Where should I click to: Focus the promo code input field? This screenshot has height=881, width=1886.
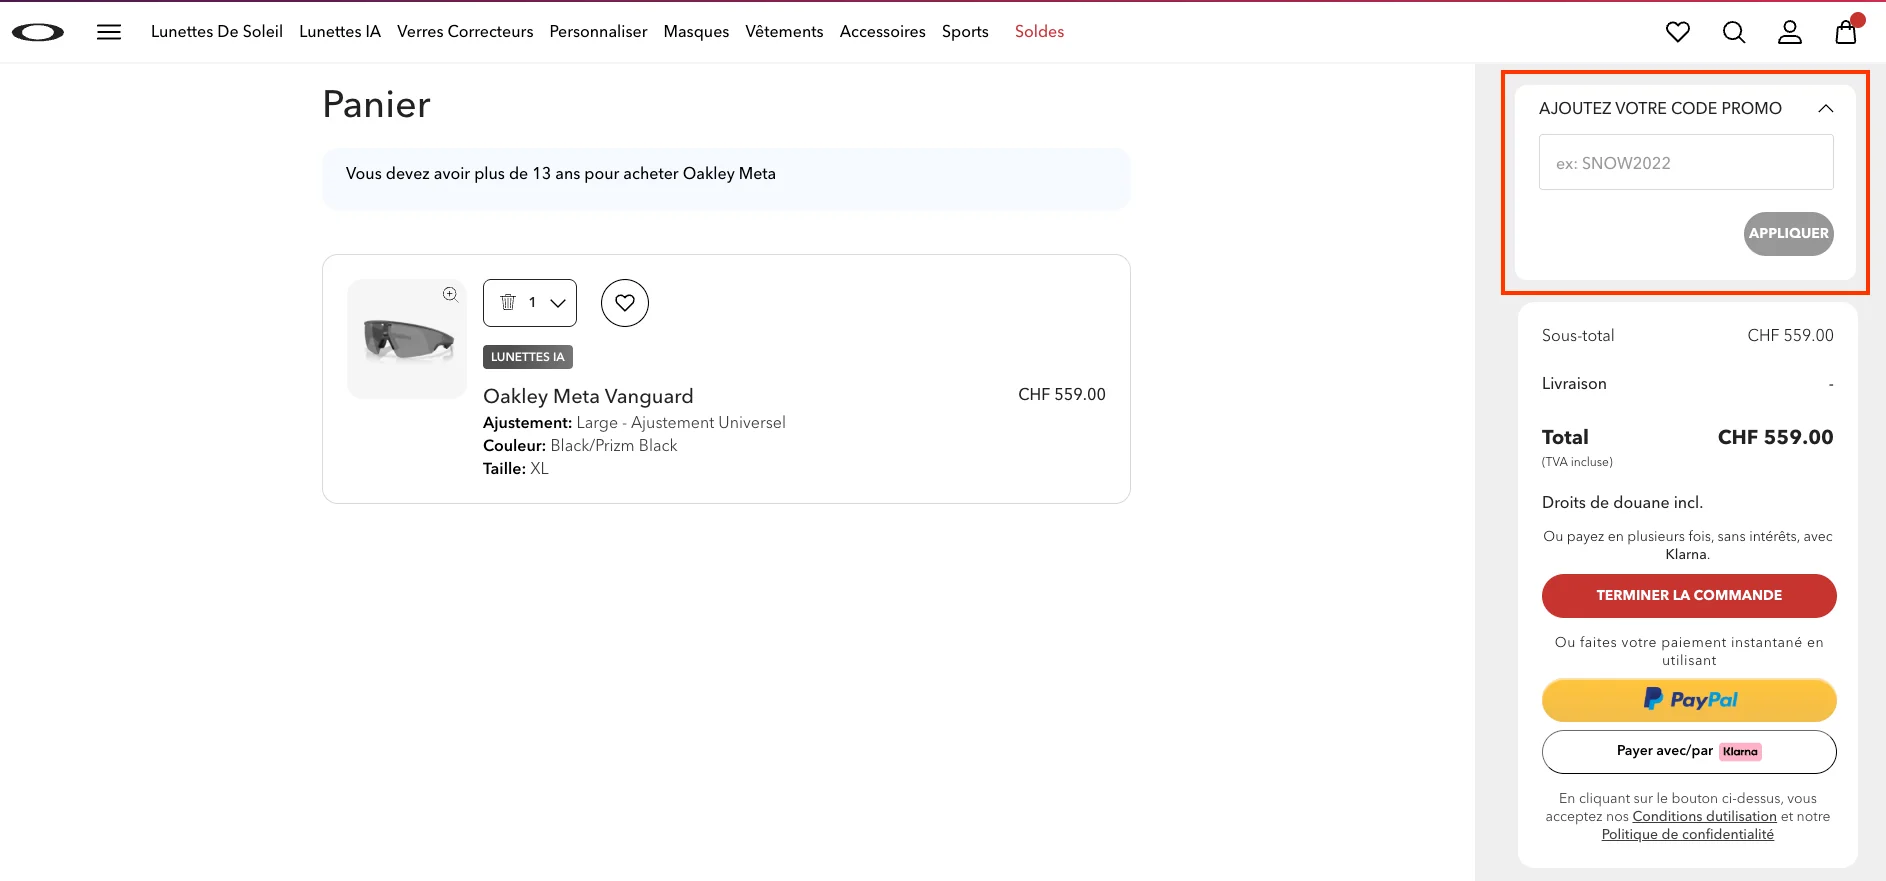[x=1686, y=163]
